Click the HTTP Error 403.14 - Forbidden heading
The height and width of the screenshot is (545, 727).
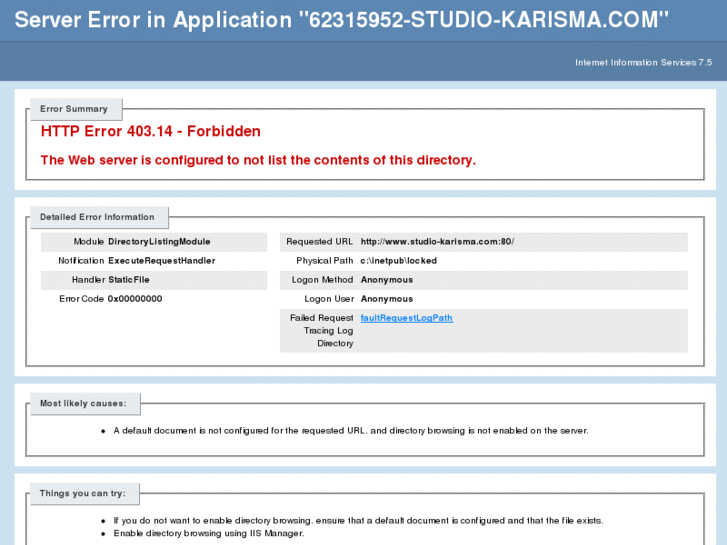(151, 131)
